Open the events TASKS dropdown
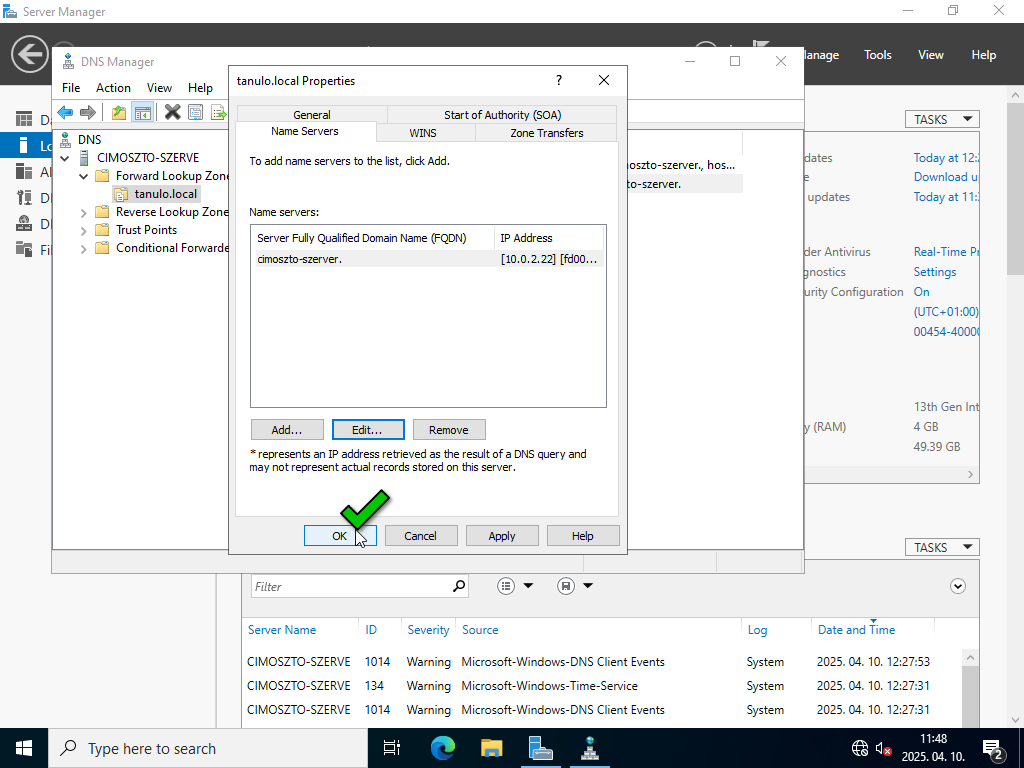Viewport: 1024px width, 768px height. 941,547
